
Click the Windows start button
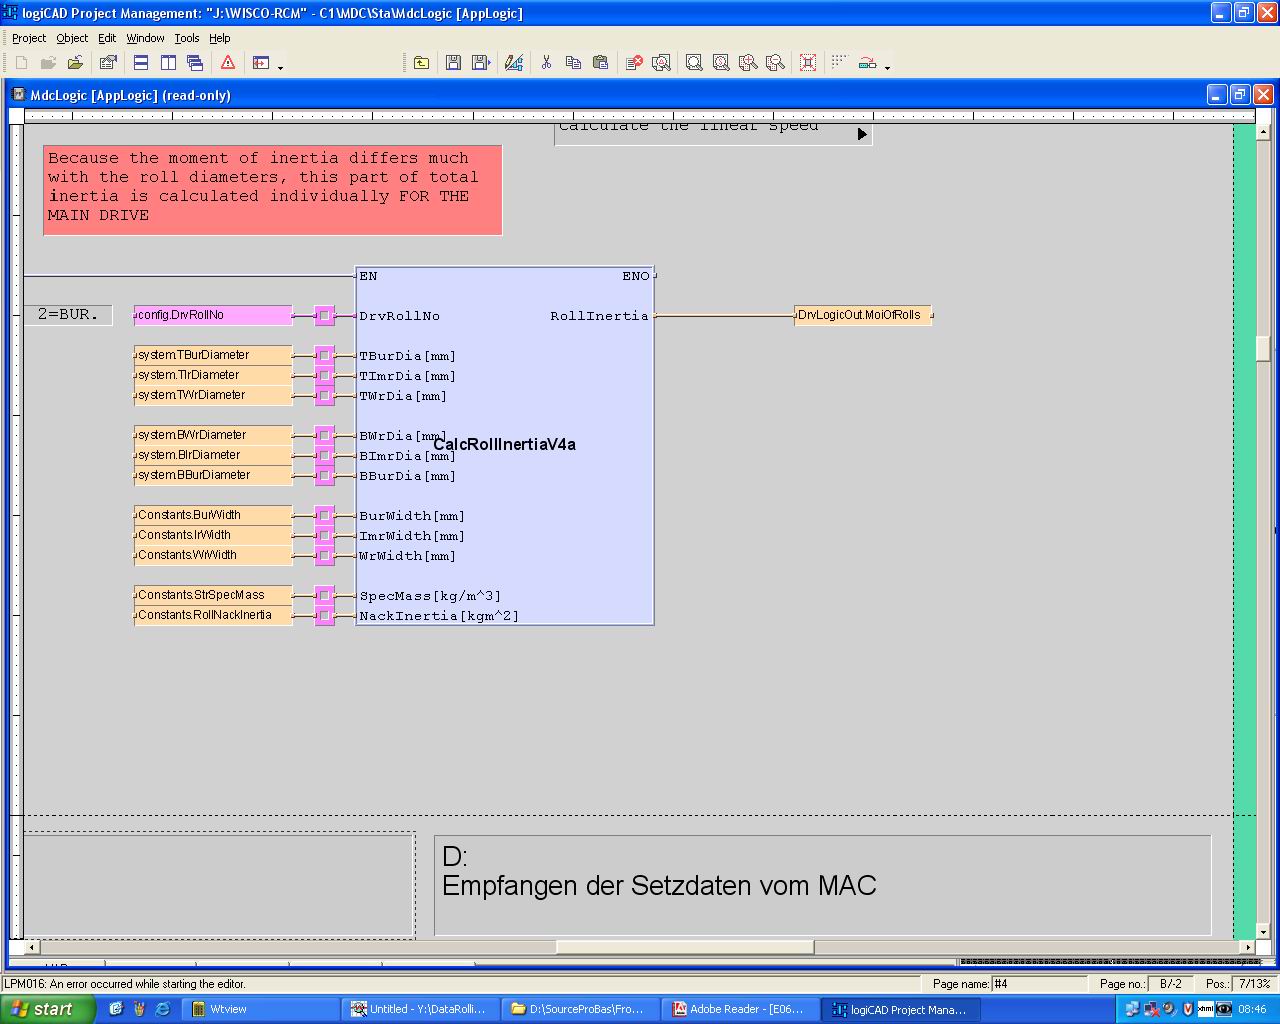48,1009
